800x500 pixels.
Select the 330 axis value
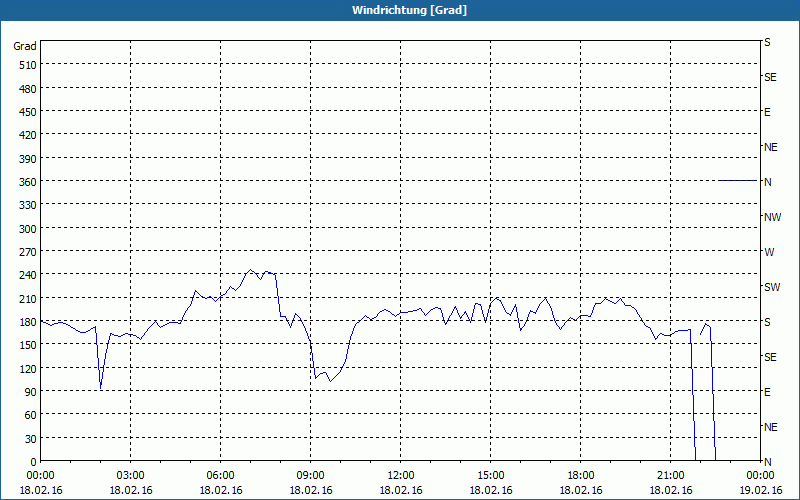tap(28, 205)
